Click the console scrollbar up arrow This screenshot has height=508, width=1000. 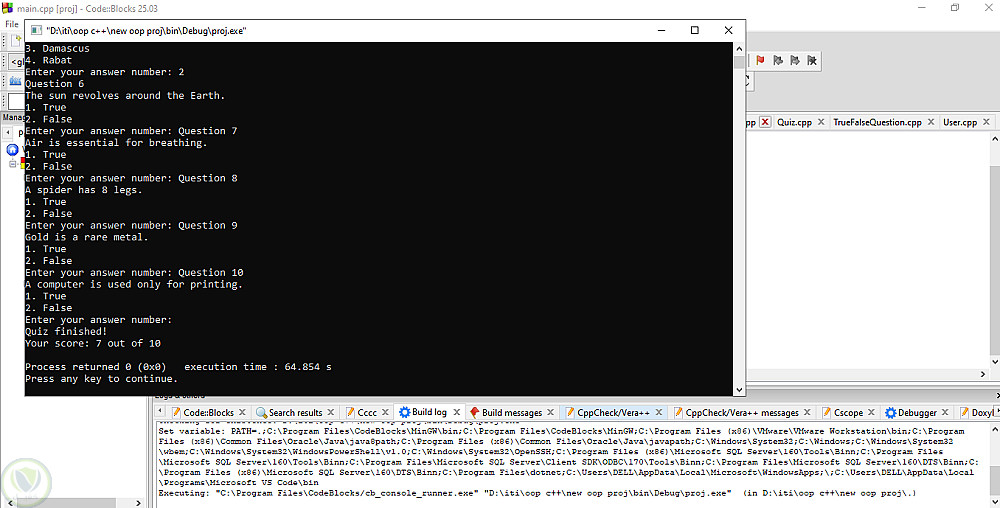[x=739, y=48]
